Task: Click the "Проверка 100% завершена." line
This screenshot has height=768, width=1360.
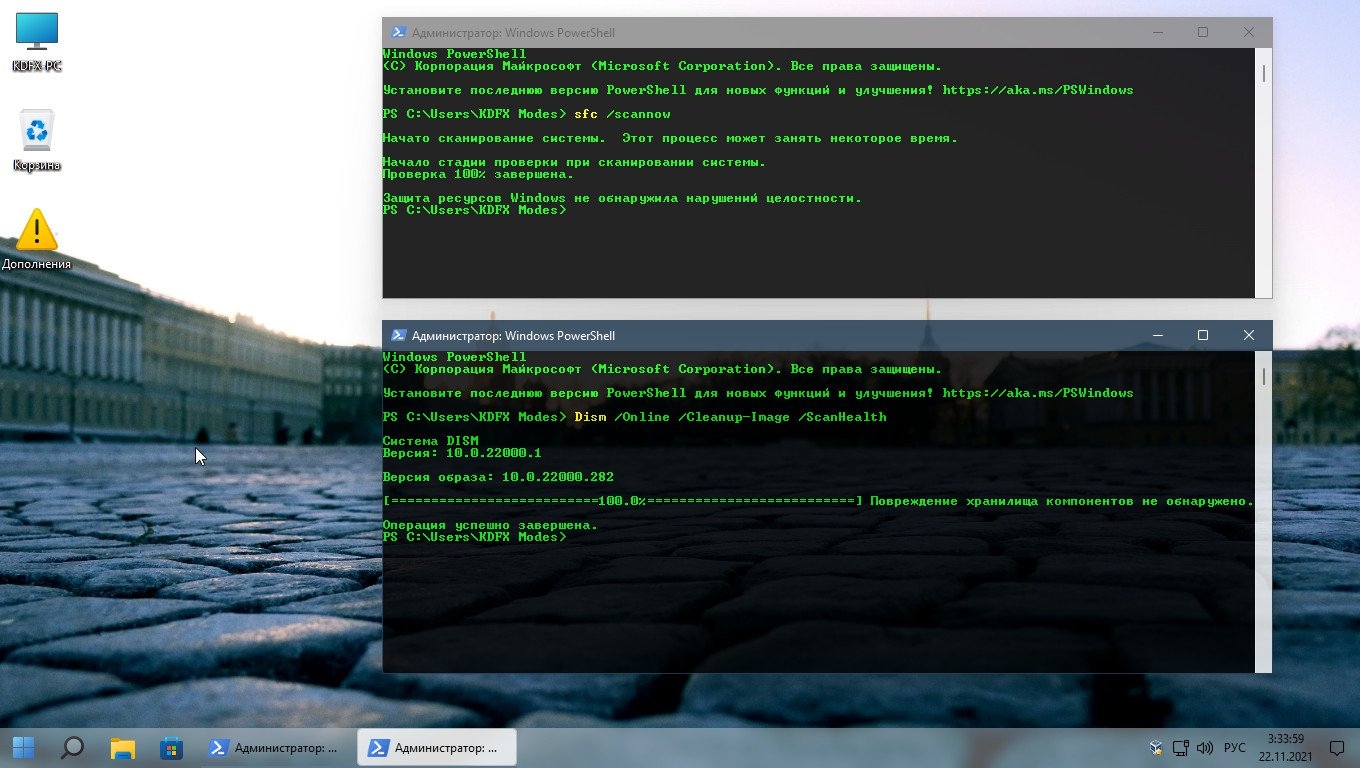Action: 478,174
